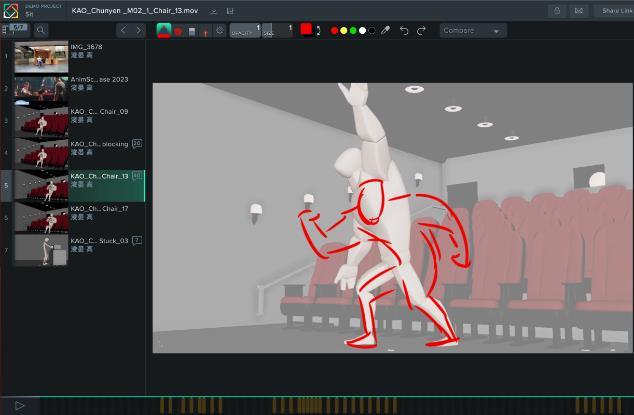The height and width of the screenshot is (415, 634).
Task: Click the Share Link button
Action: [x=616, y=11]
